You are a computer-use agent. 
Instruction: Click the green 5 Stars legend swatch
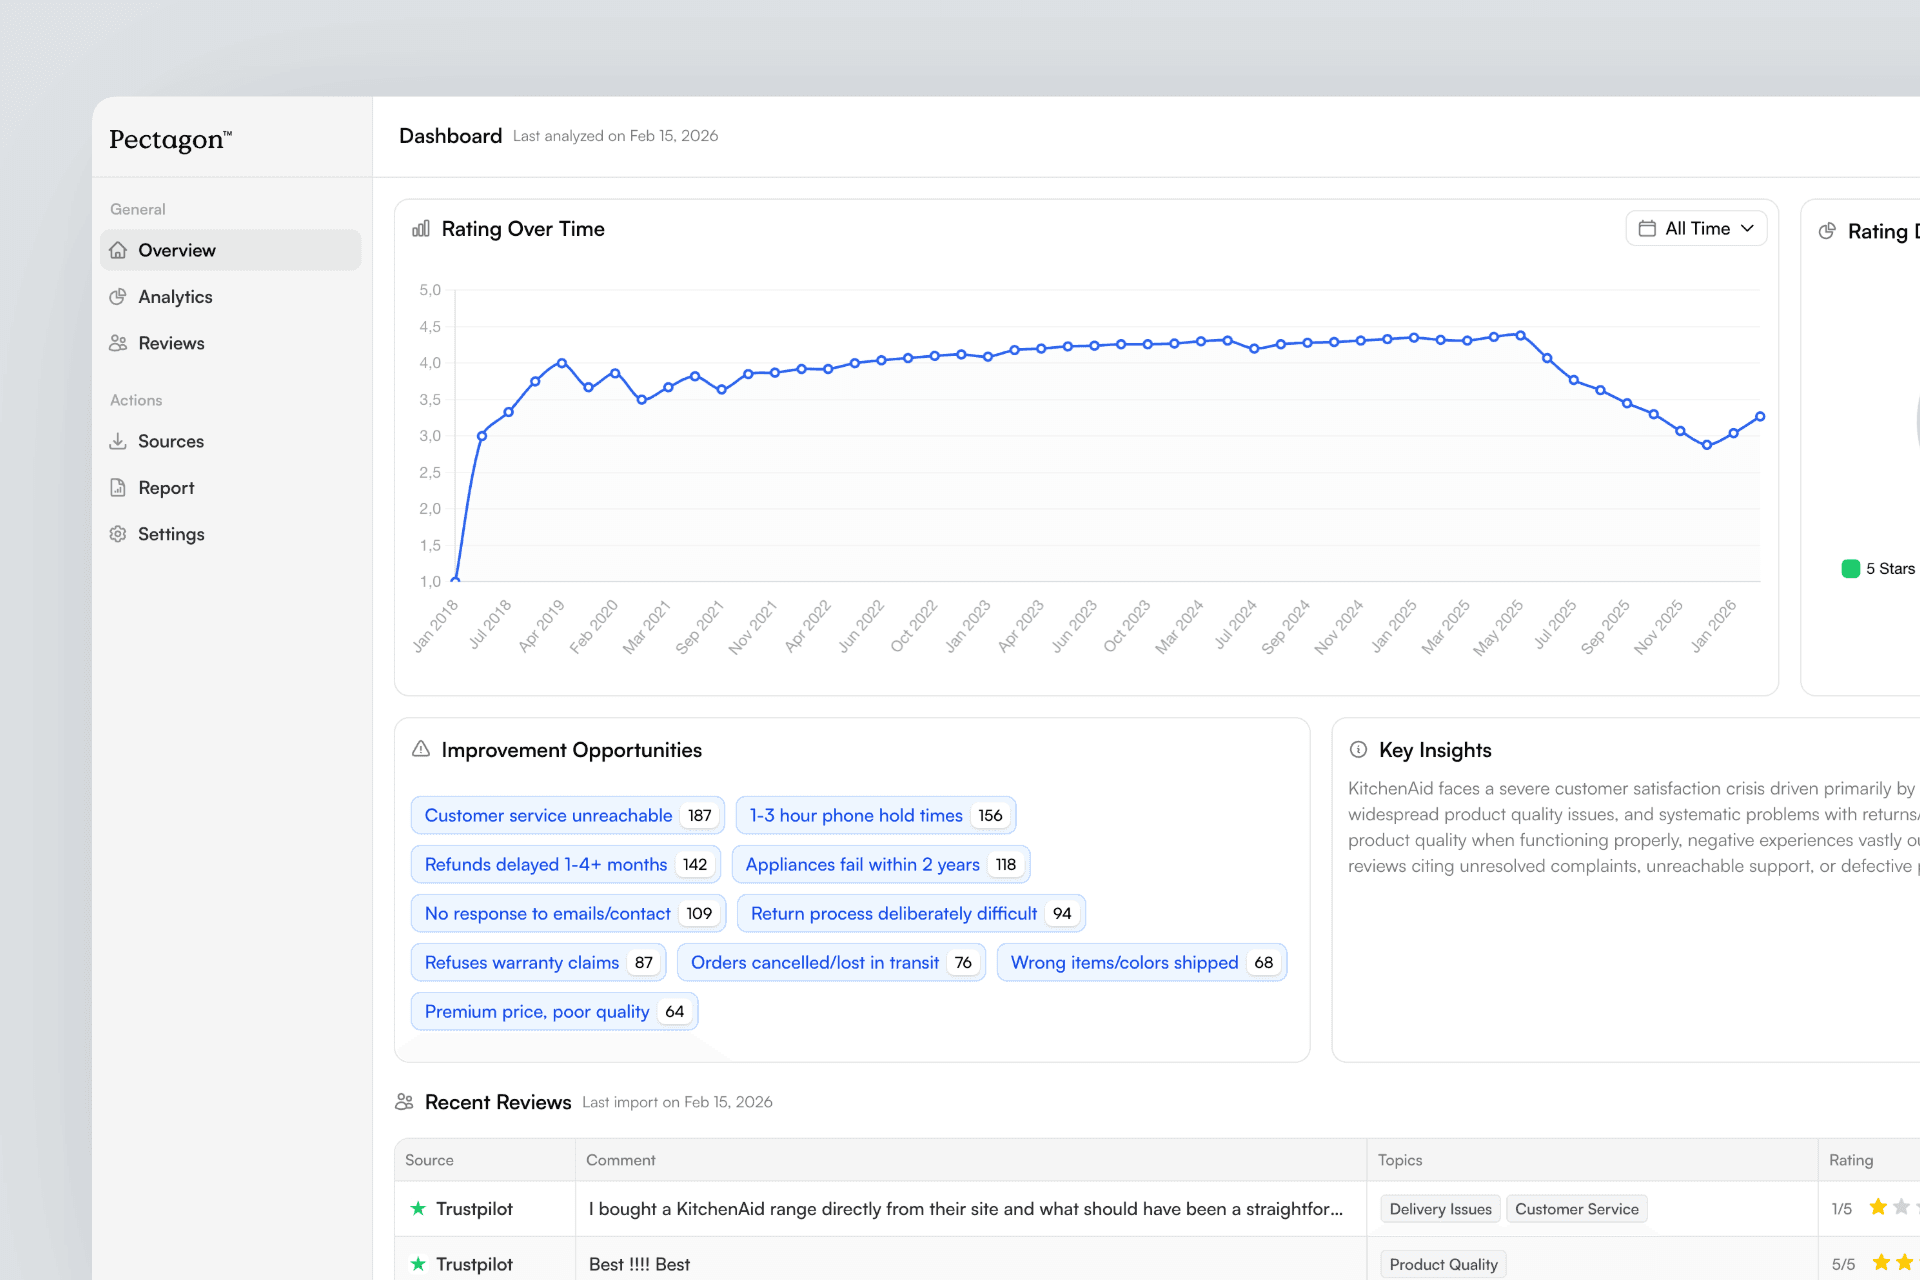[x=1851, y=569]
